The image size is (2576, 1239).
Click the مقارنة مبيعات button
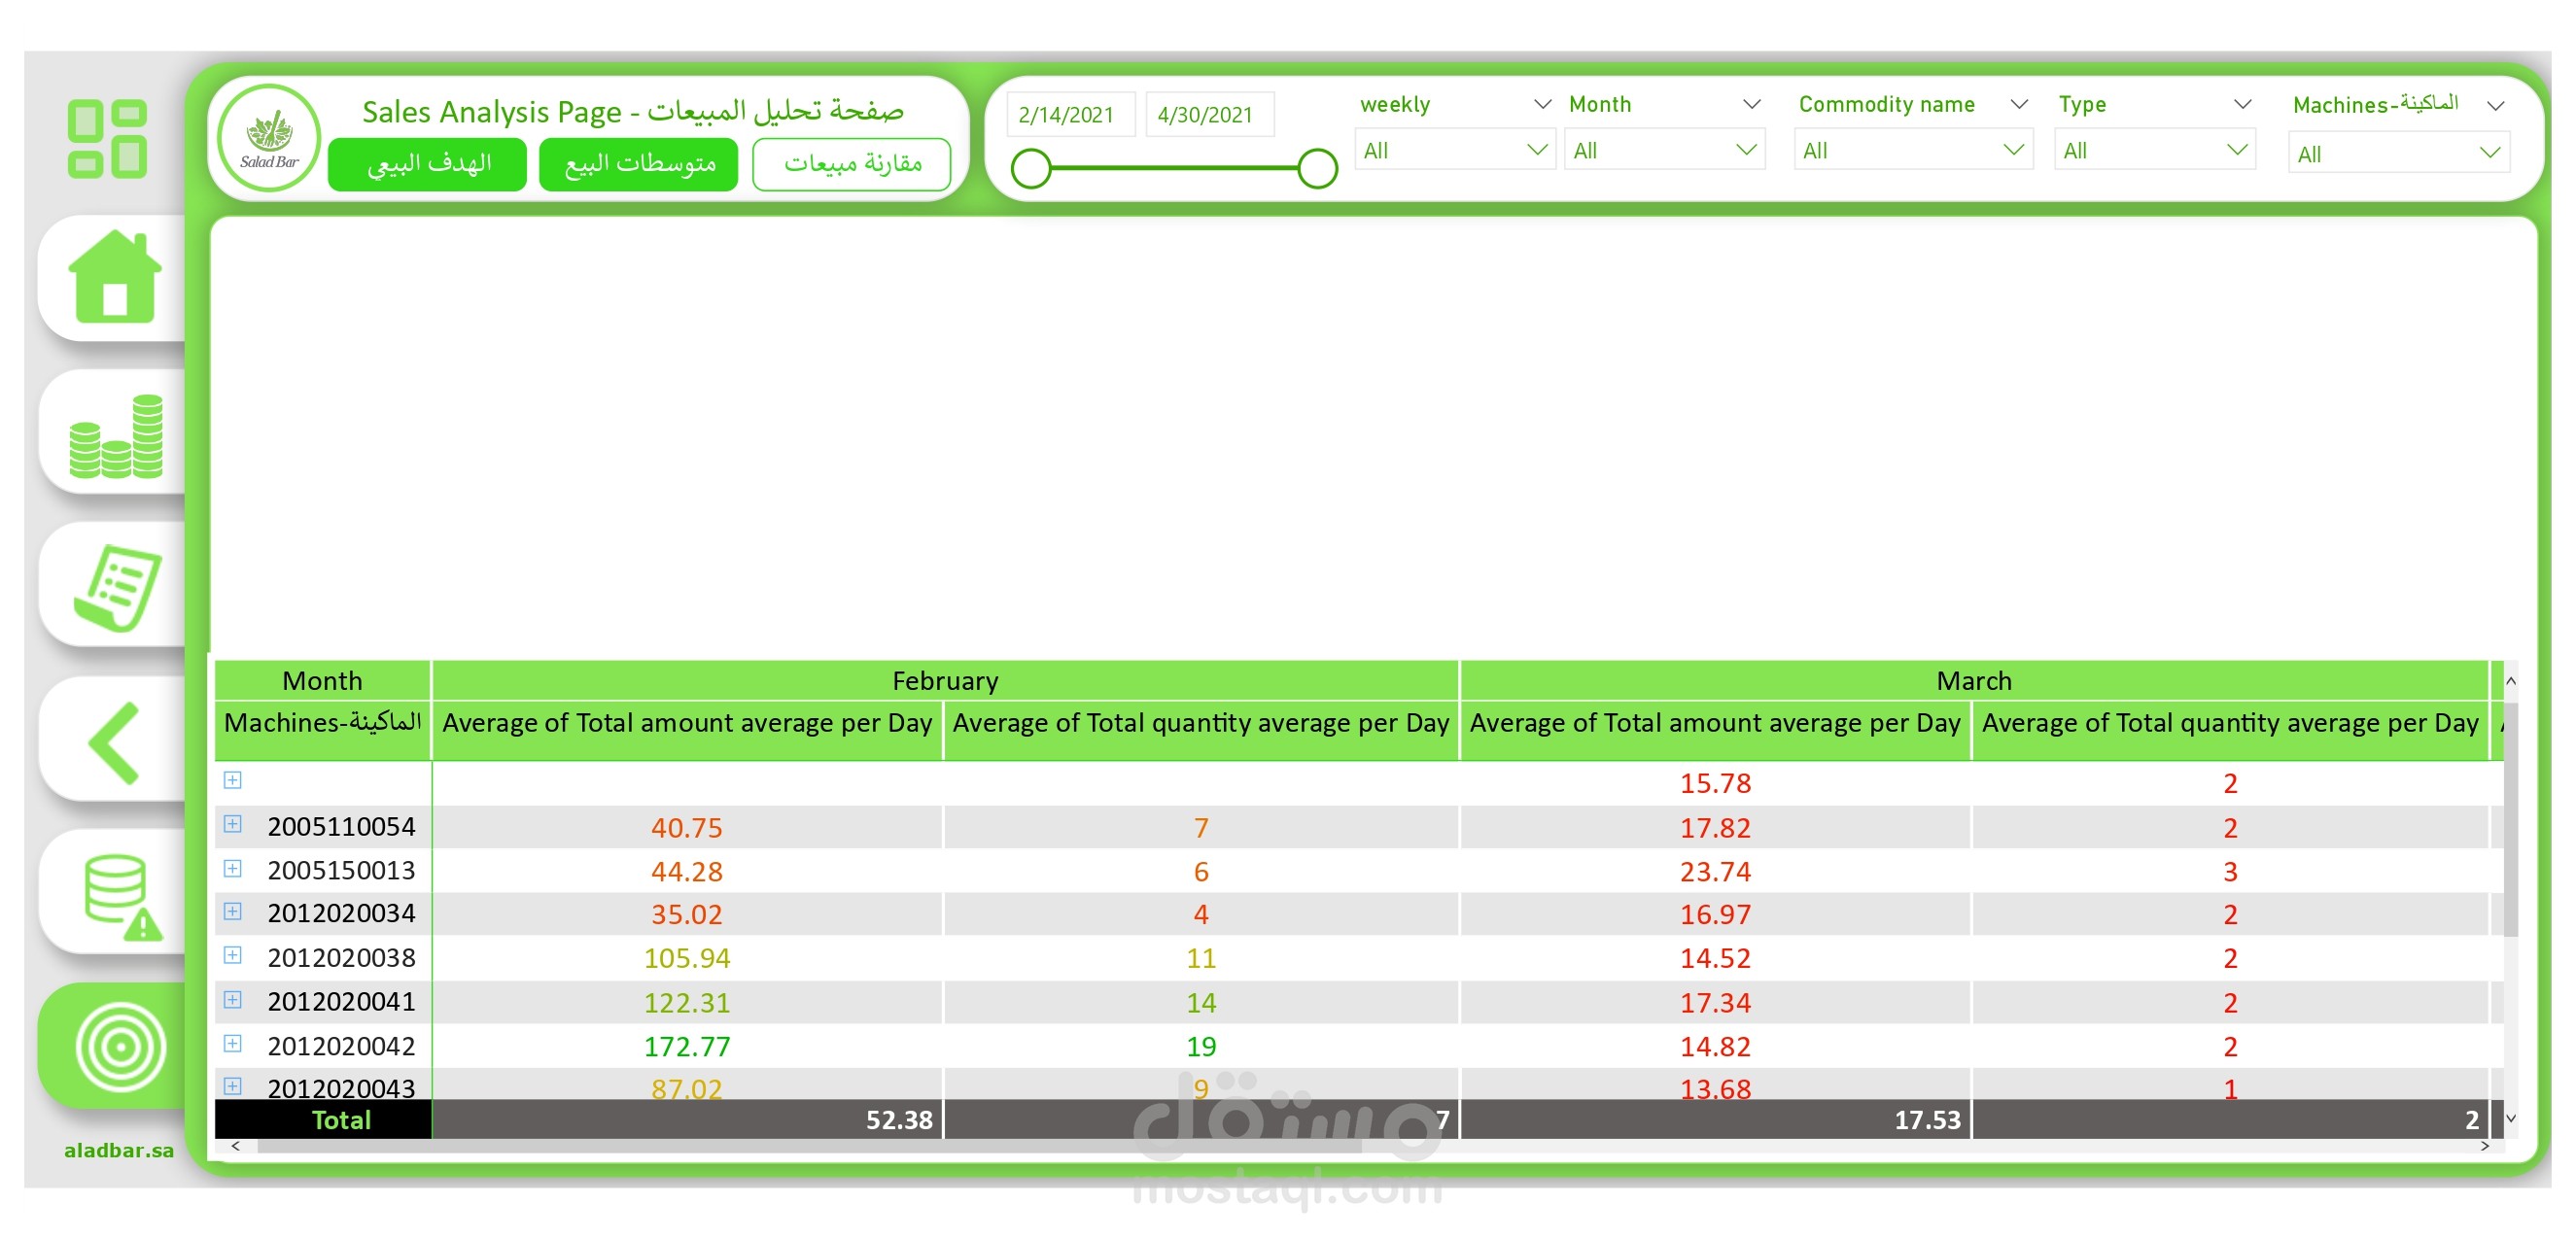point(851,163)
